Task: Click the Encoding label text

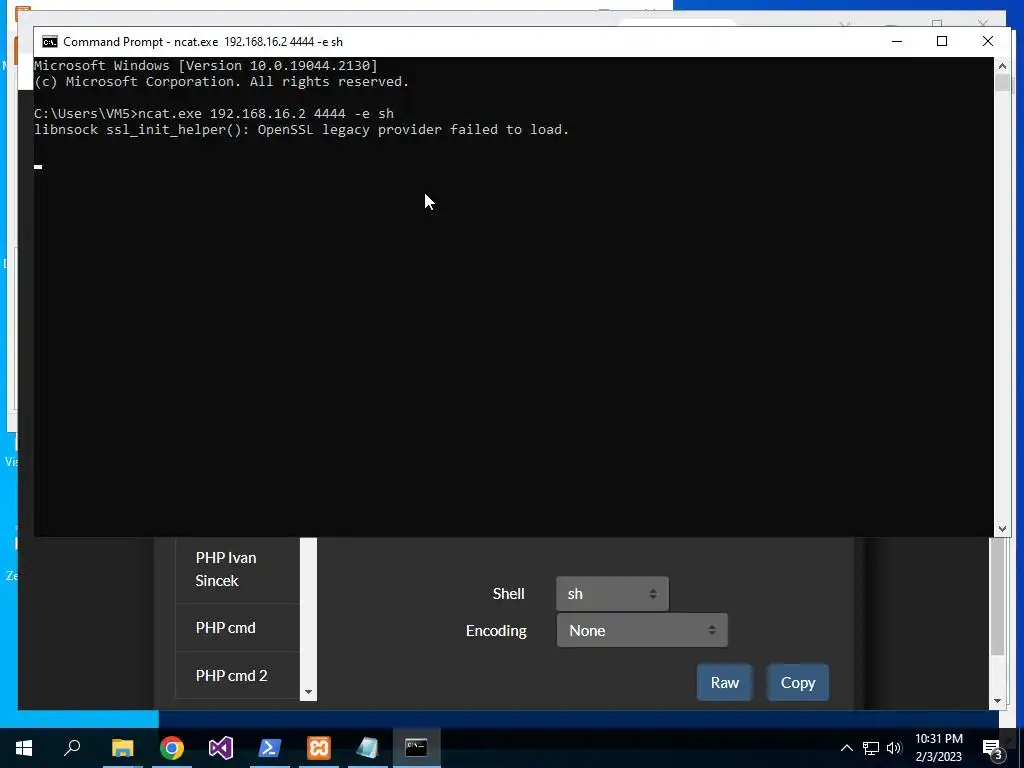Action: (496, 631)
